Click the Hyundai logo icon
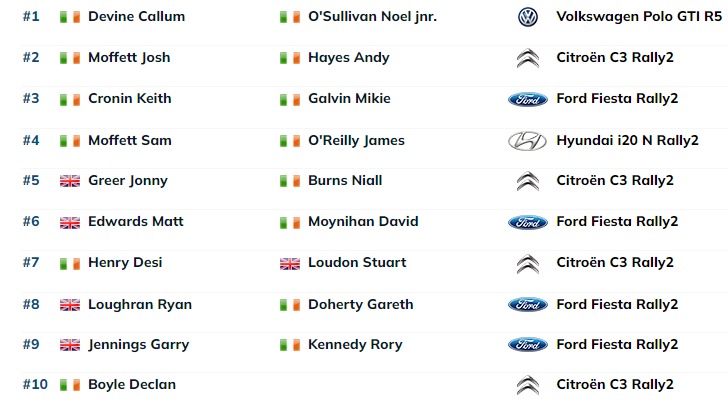This screenshot has height=404, width=728. point(527,141)
